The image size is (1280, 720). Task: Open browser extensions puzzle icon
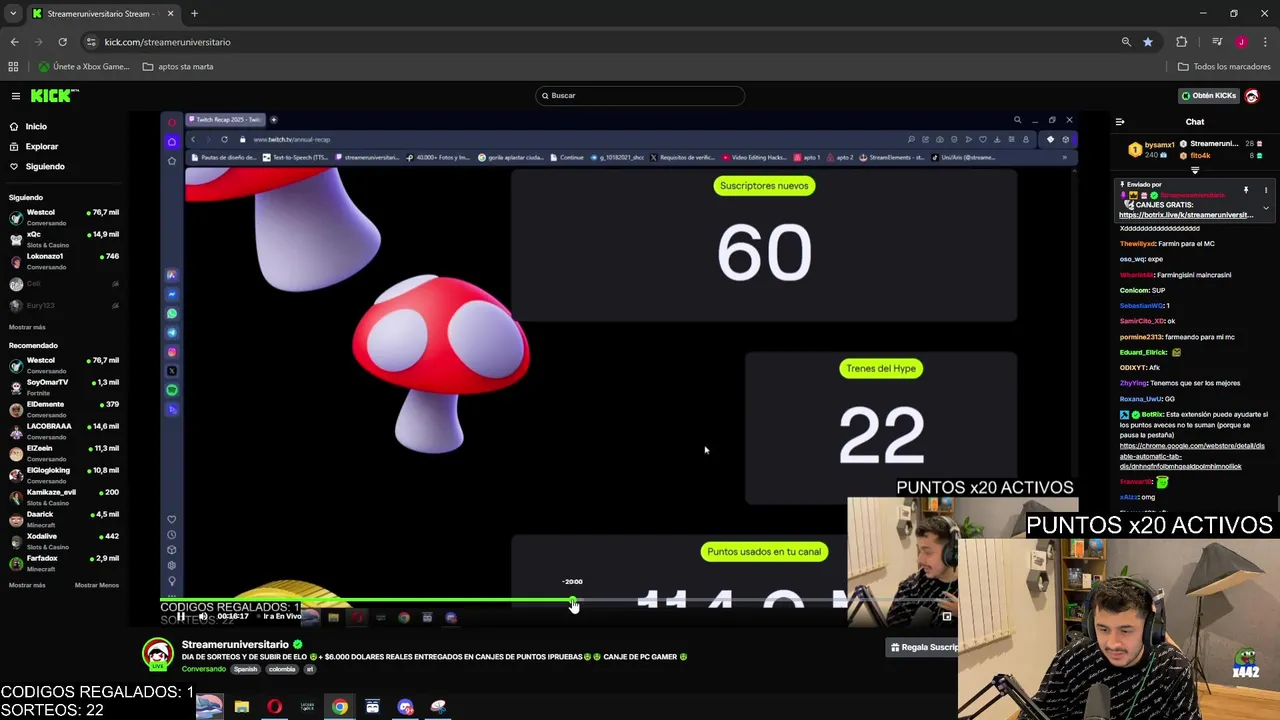tap(1182, 42)
